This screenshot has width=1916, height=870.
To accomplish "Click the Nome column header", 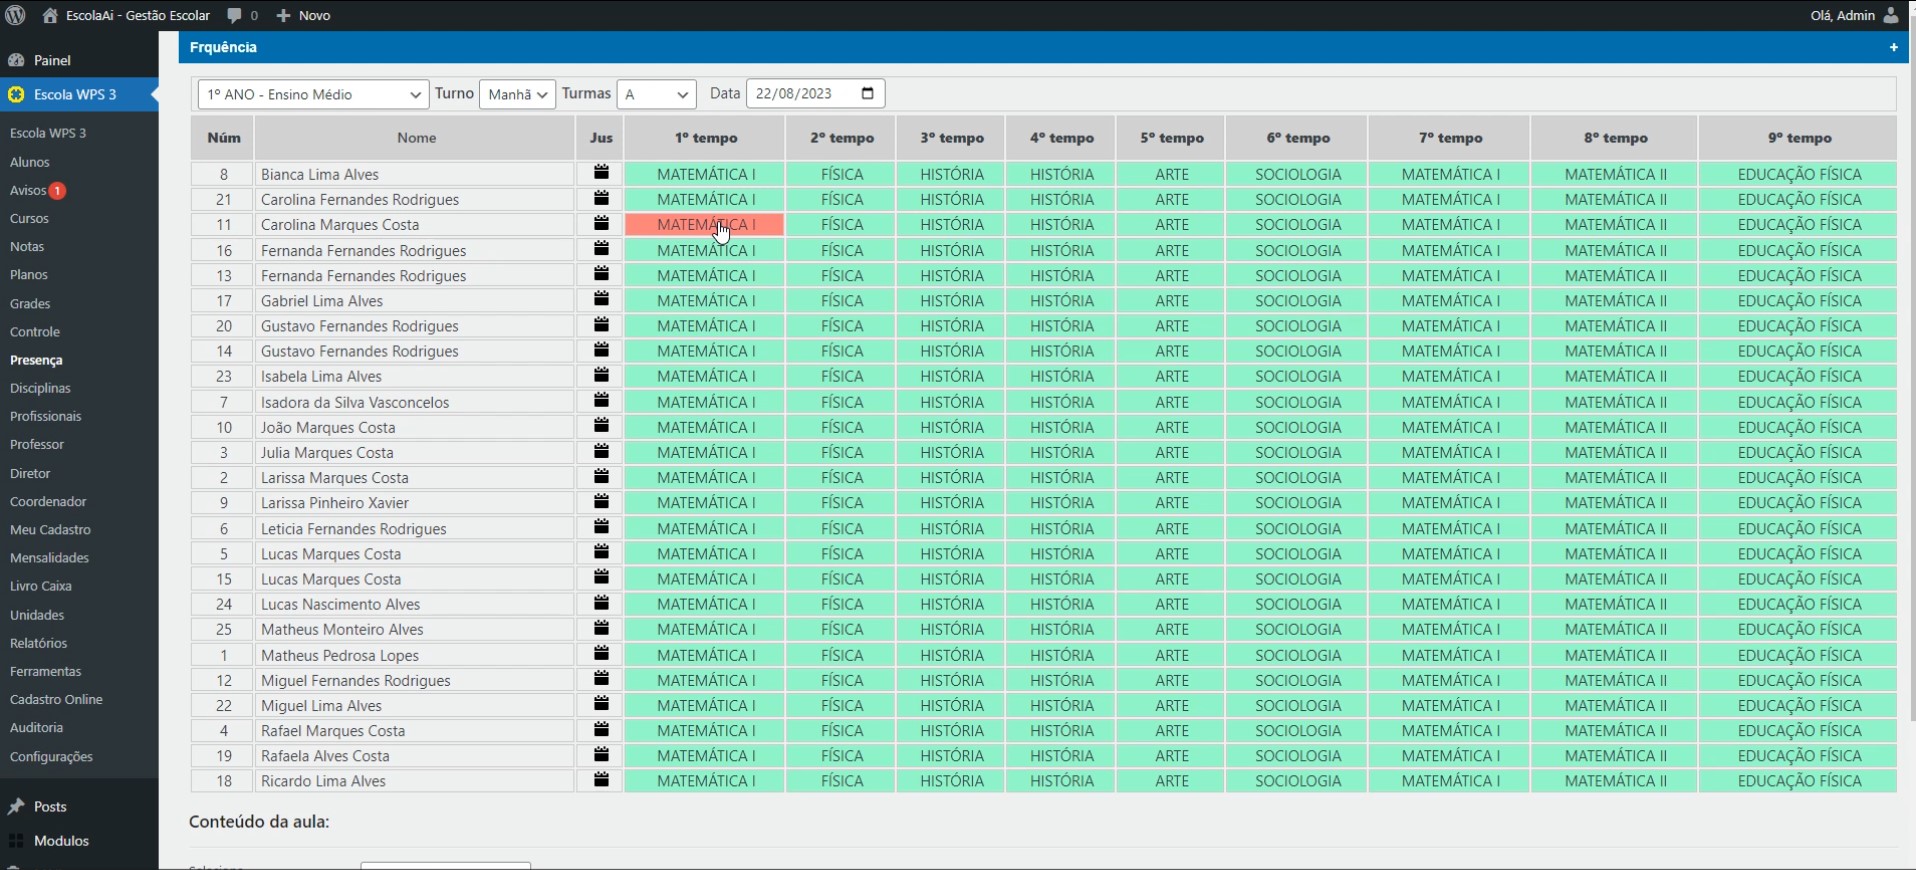I will [416, 138].
